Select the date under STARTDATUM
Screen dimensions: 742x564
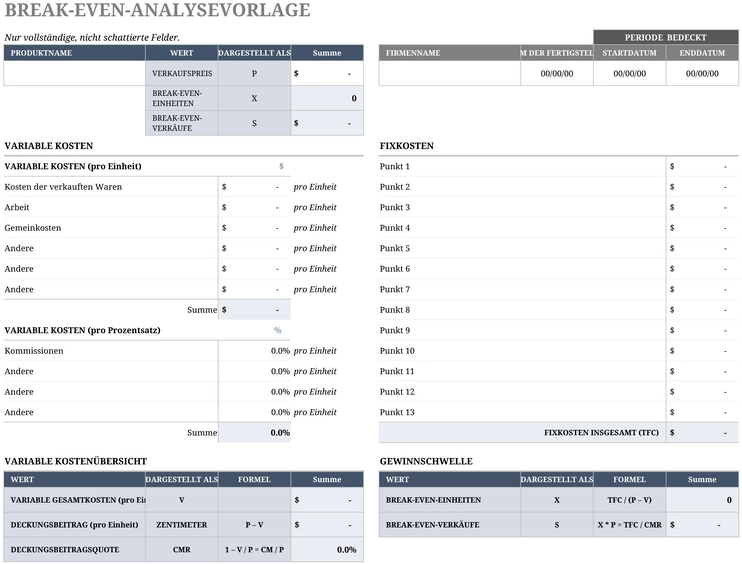[629, 73]
